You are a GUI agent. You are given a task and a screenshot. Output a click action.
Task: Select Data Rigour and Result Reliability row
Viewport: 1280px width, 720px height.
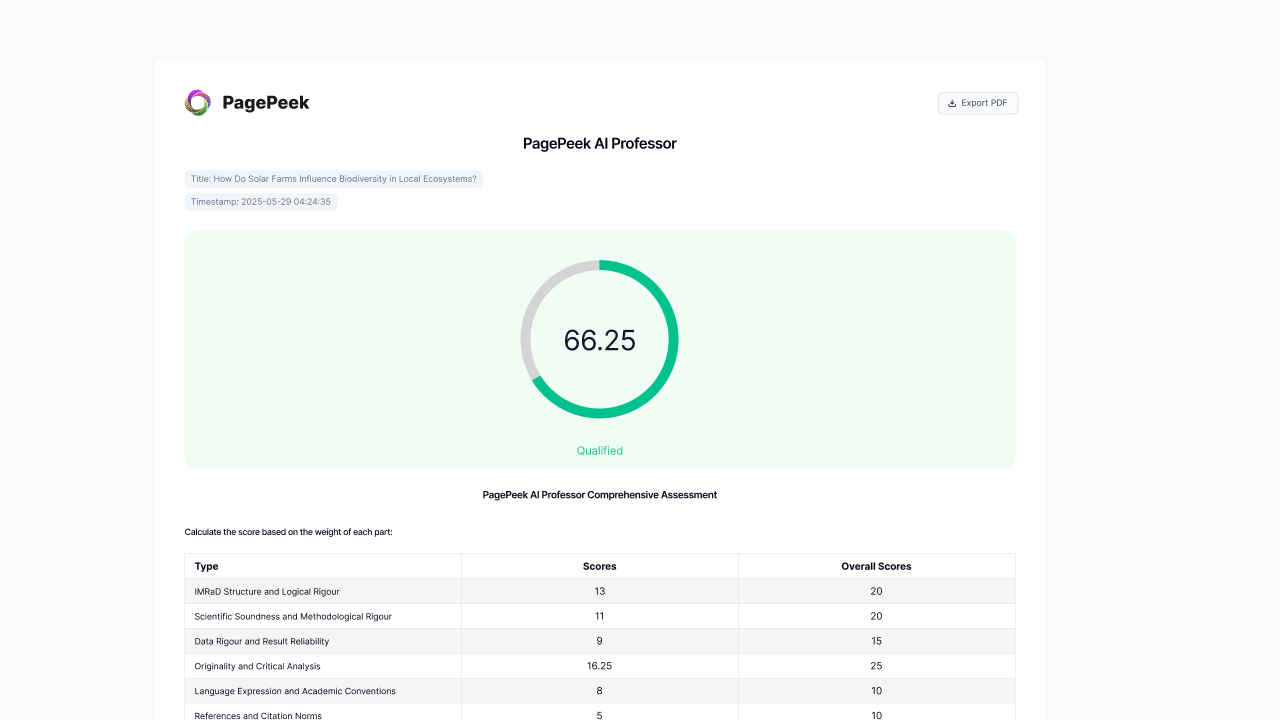pos(600,641)
